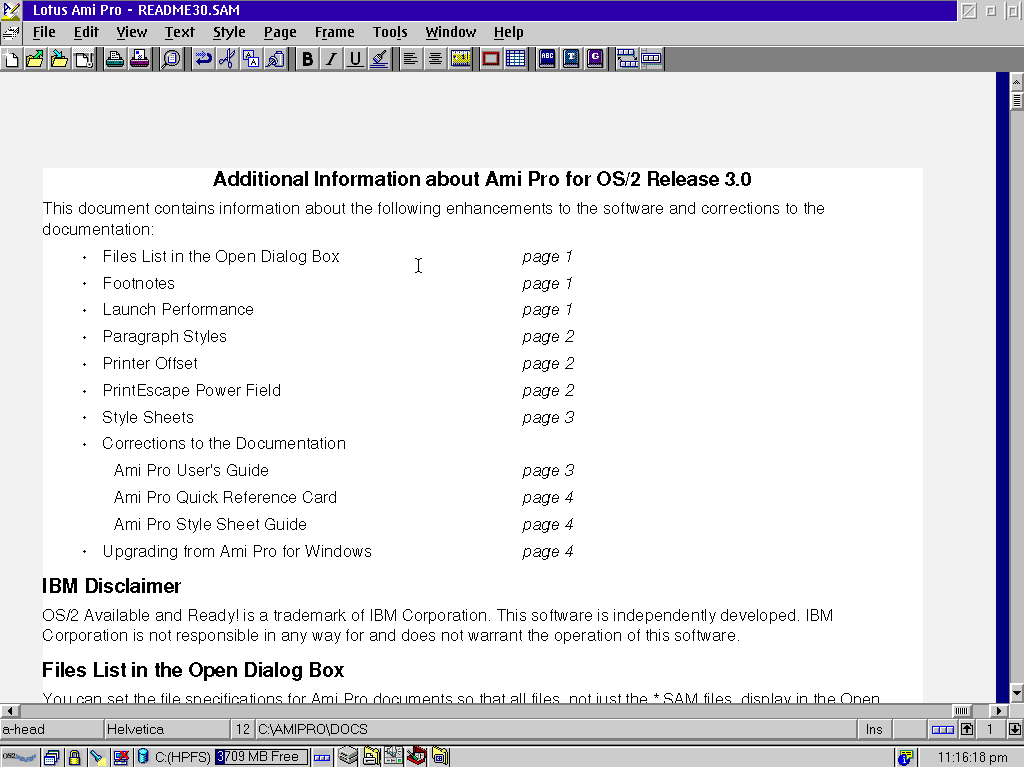This screenshot has height=767, width=1024.
Task: Open the View menu
Action: pos(131,32)
